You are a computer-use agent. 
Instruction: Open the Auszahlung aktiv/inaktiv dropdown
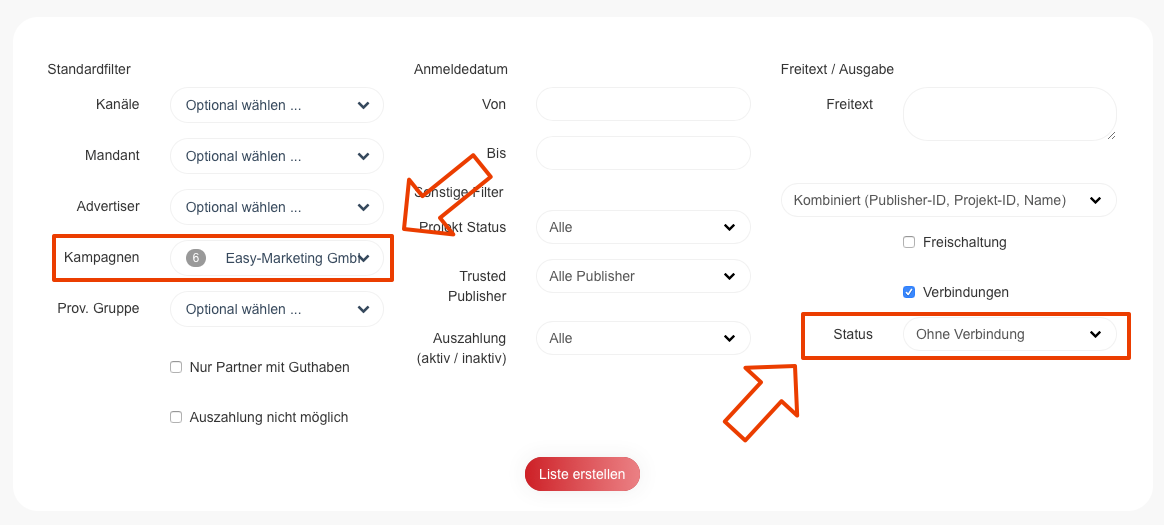pos(643,338)
